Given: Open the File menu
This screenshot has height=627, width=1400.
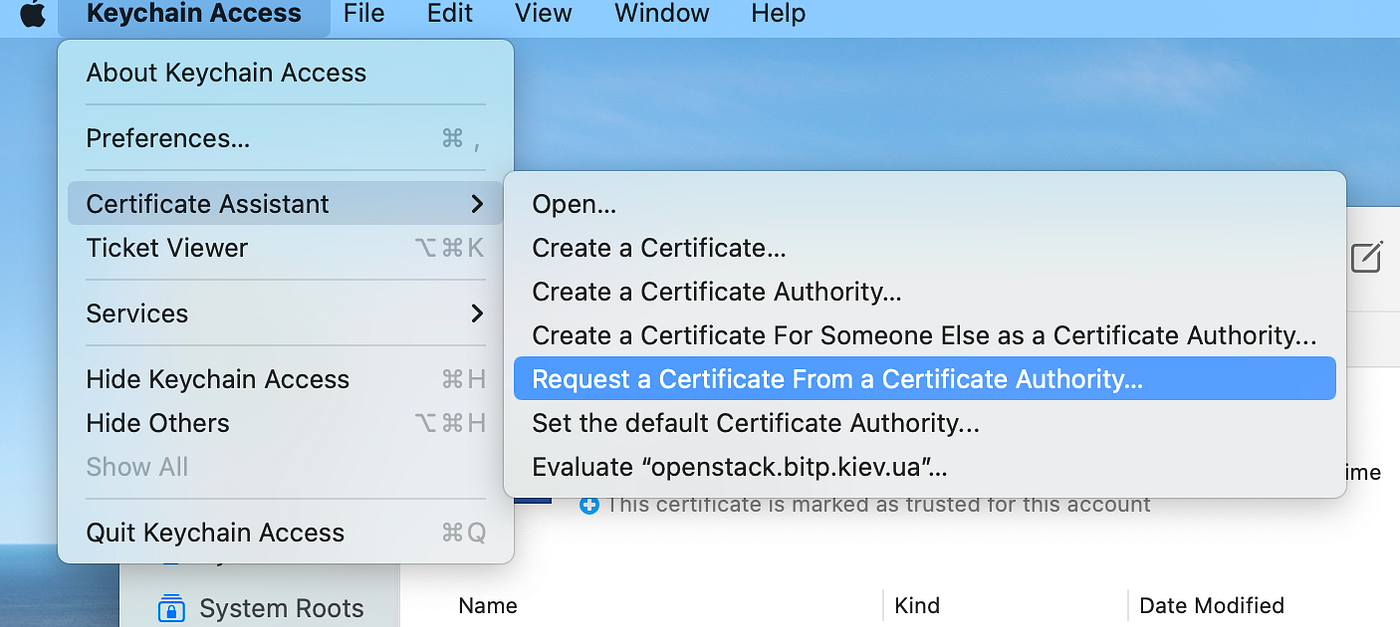Looking at the screenshot, I should click(363, 14).
